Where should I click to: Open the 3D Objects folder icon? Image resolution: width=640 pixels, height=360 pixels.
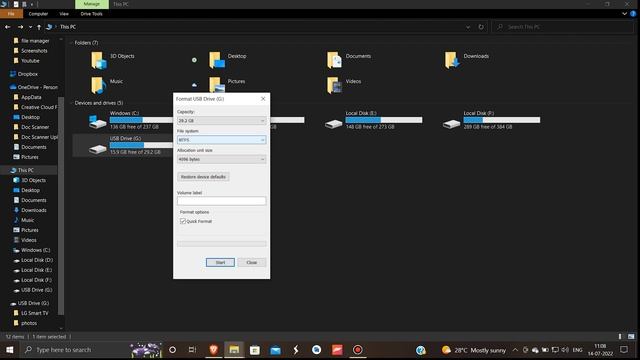pyautogui.click(x=98, y=60)
